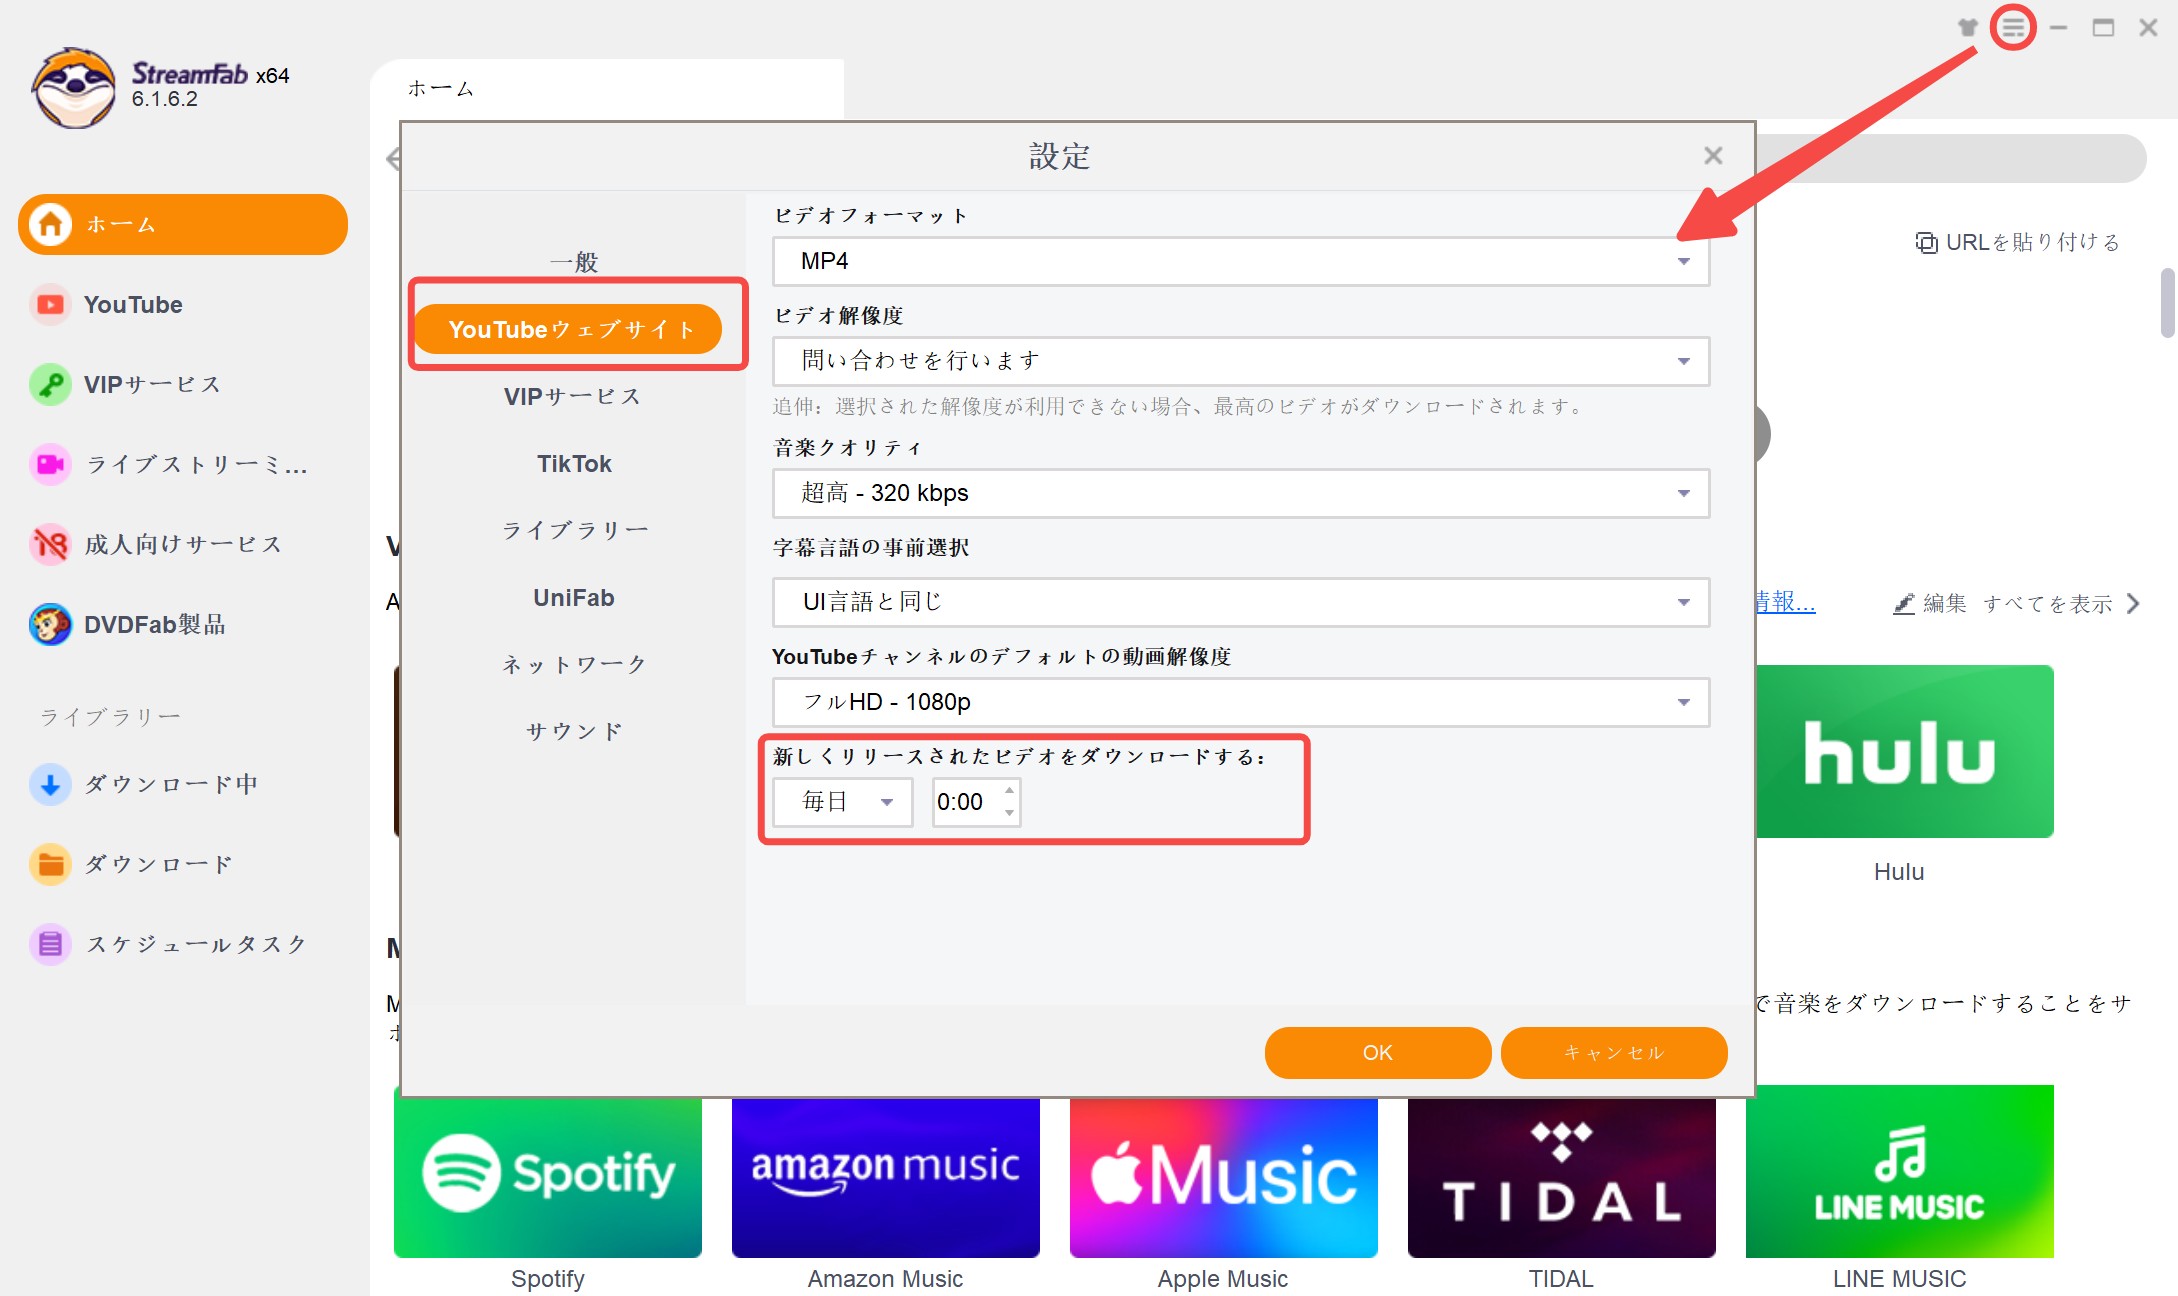Open the TIDAL tile
The image size is (2178, 1296).
coord(1562,1177)
